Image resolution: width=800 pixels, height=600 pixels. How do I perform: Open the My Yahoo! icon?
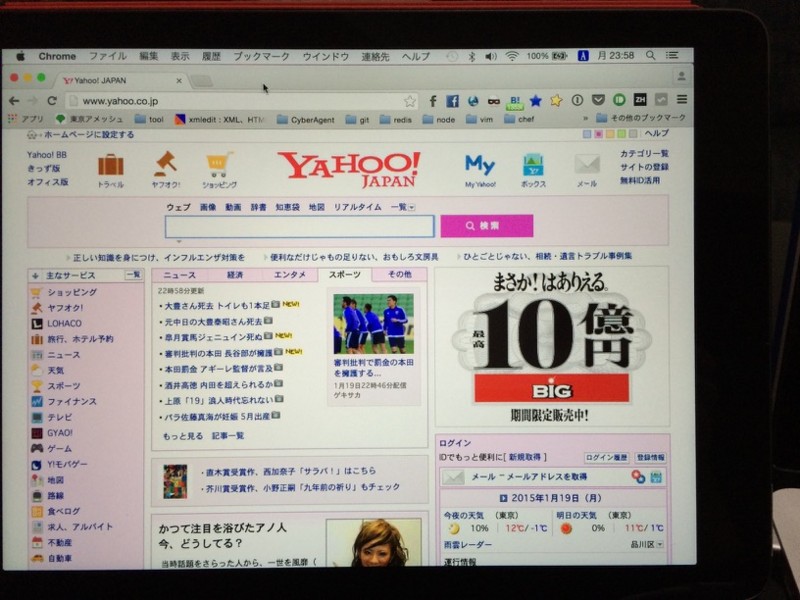click(x=480, y=165)
